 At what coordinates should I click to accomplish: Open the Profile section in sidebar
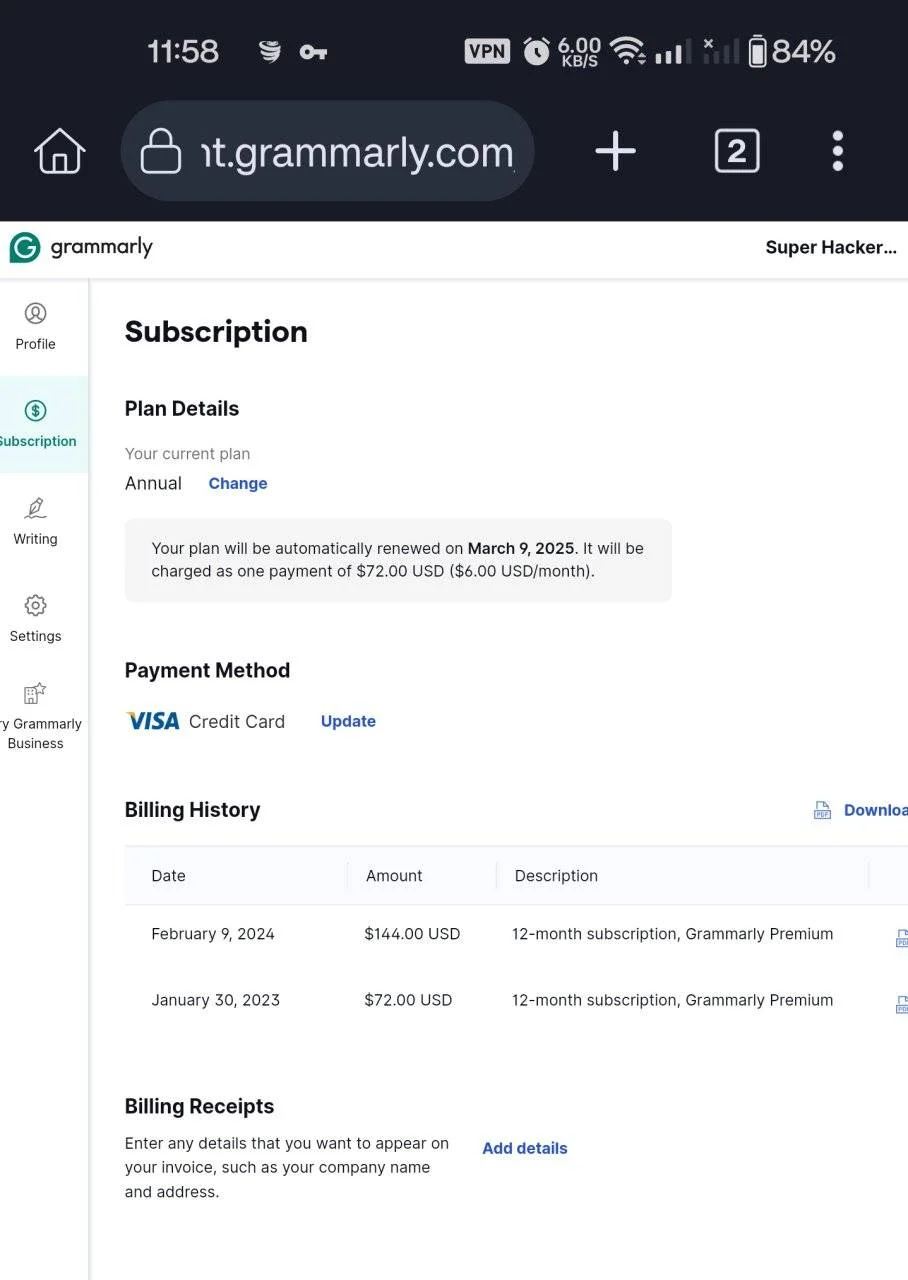coord(35,327)
